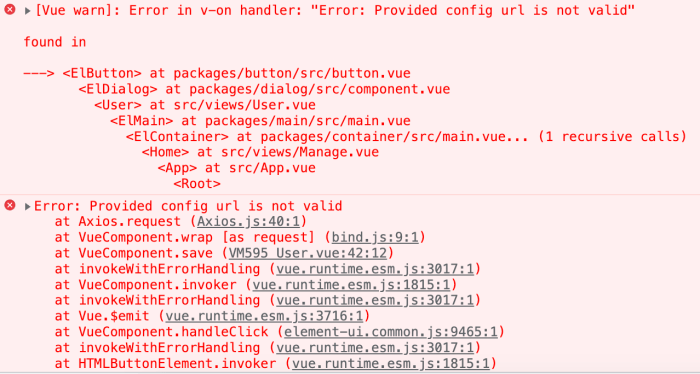Open vue.runtime.esm.js:3716:1 link on Vue.$emit line
The width and height of the screenshot is (700, 374).
(264, 316)
